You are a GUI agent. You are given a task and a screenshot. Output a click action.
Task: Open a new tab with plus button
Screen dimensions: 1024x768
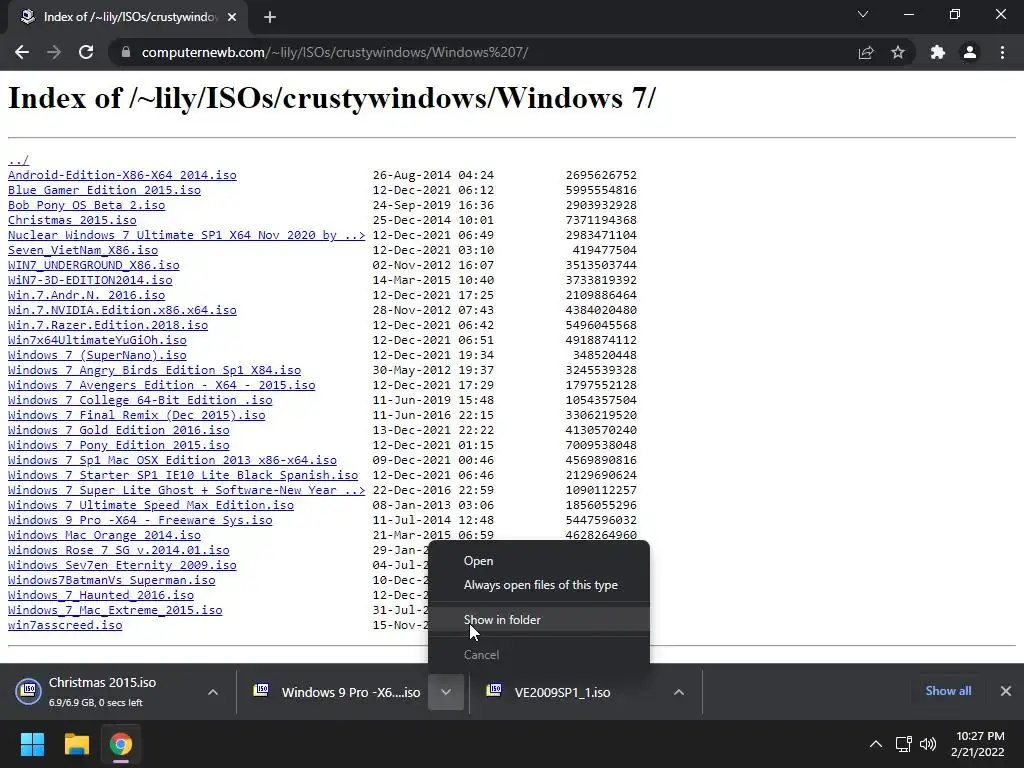point(270,17)
